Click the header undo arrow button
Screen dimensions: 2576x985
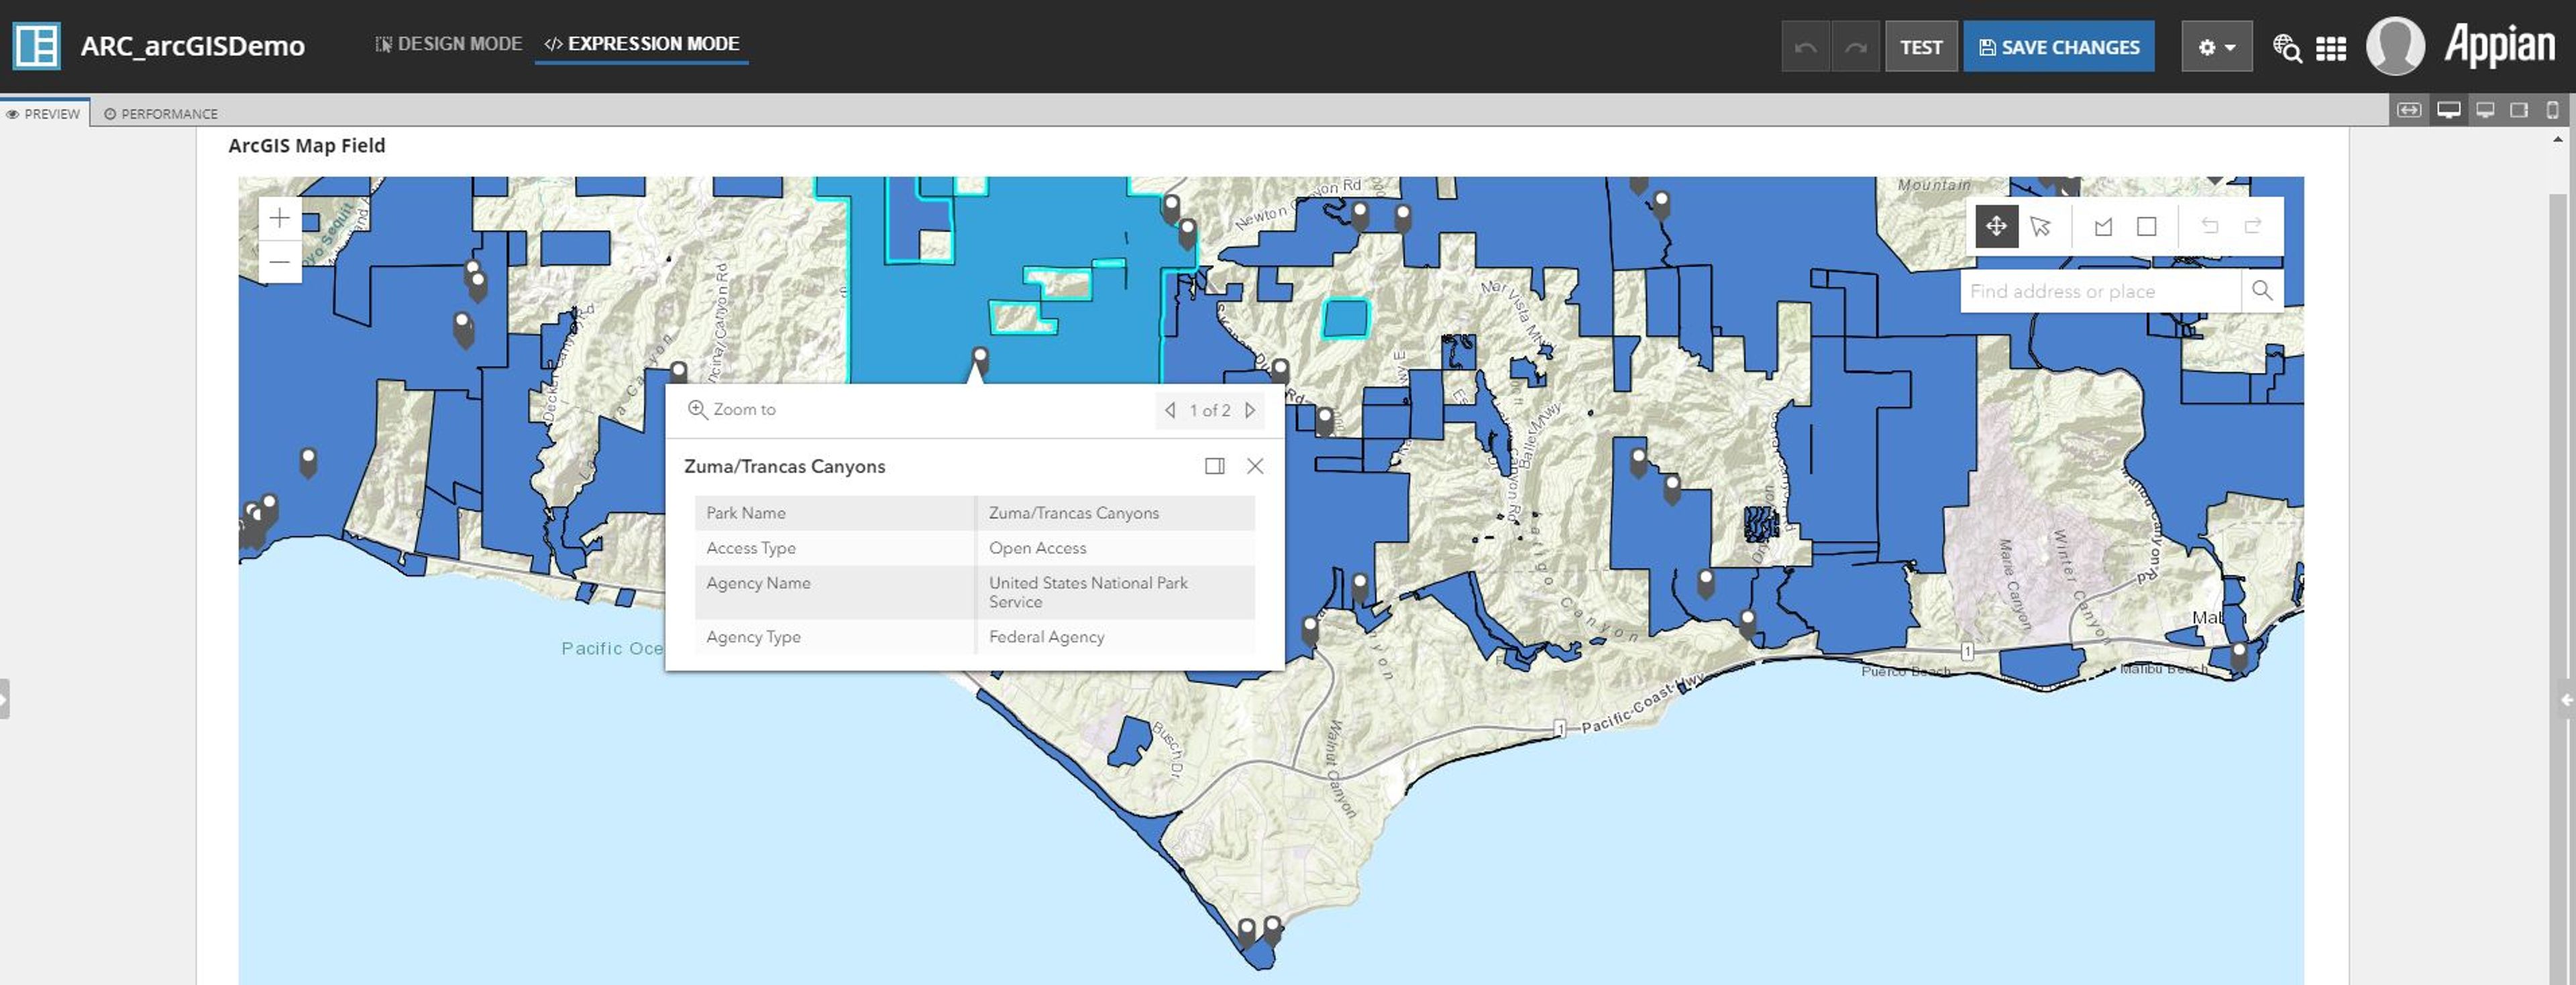point(1805,47)
